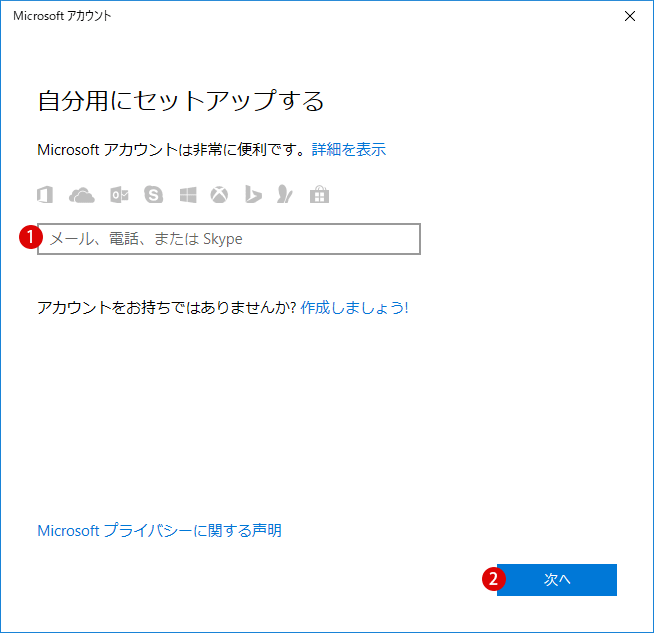654x633 pixels.
Task: Focus the メール、電話、または Skype field
Action: point(229,239)
